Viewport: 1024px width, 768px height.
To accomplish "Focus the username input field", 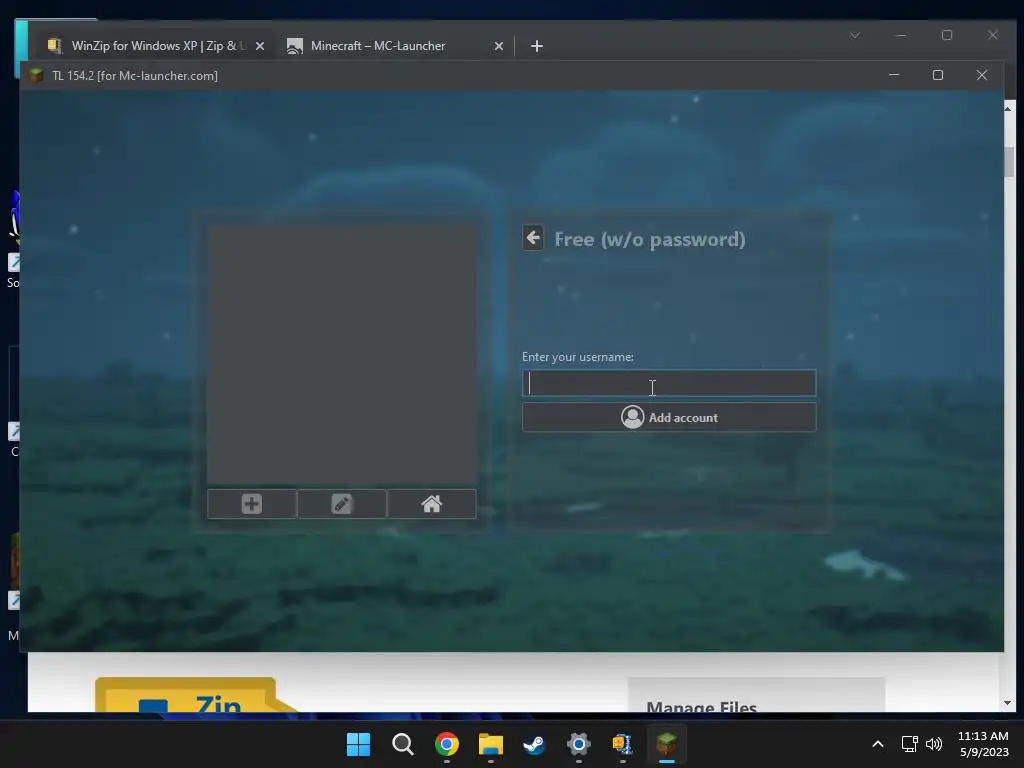I will (669, 383).
